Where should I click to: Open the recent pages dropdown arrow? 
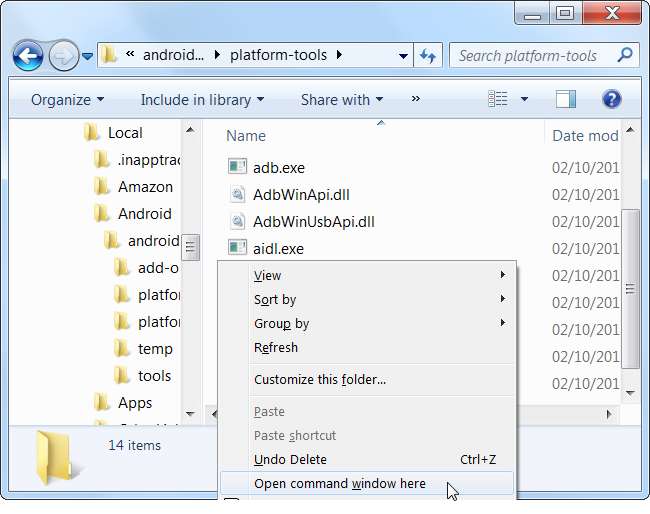click(x=87, y=56)
